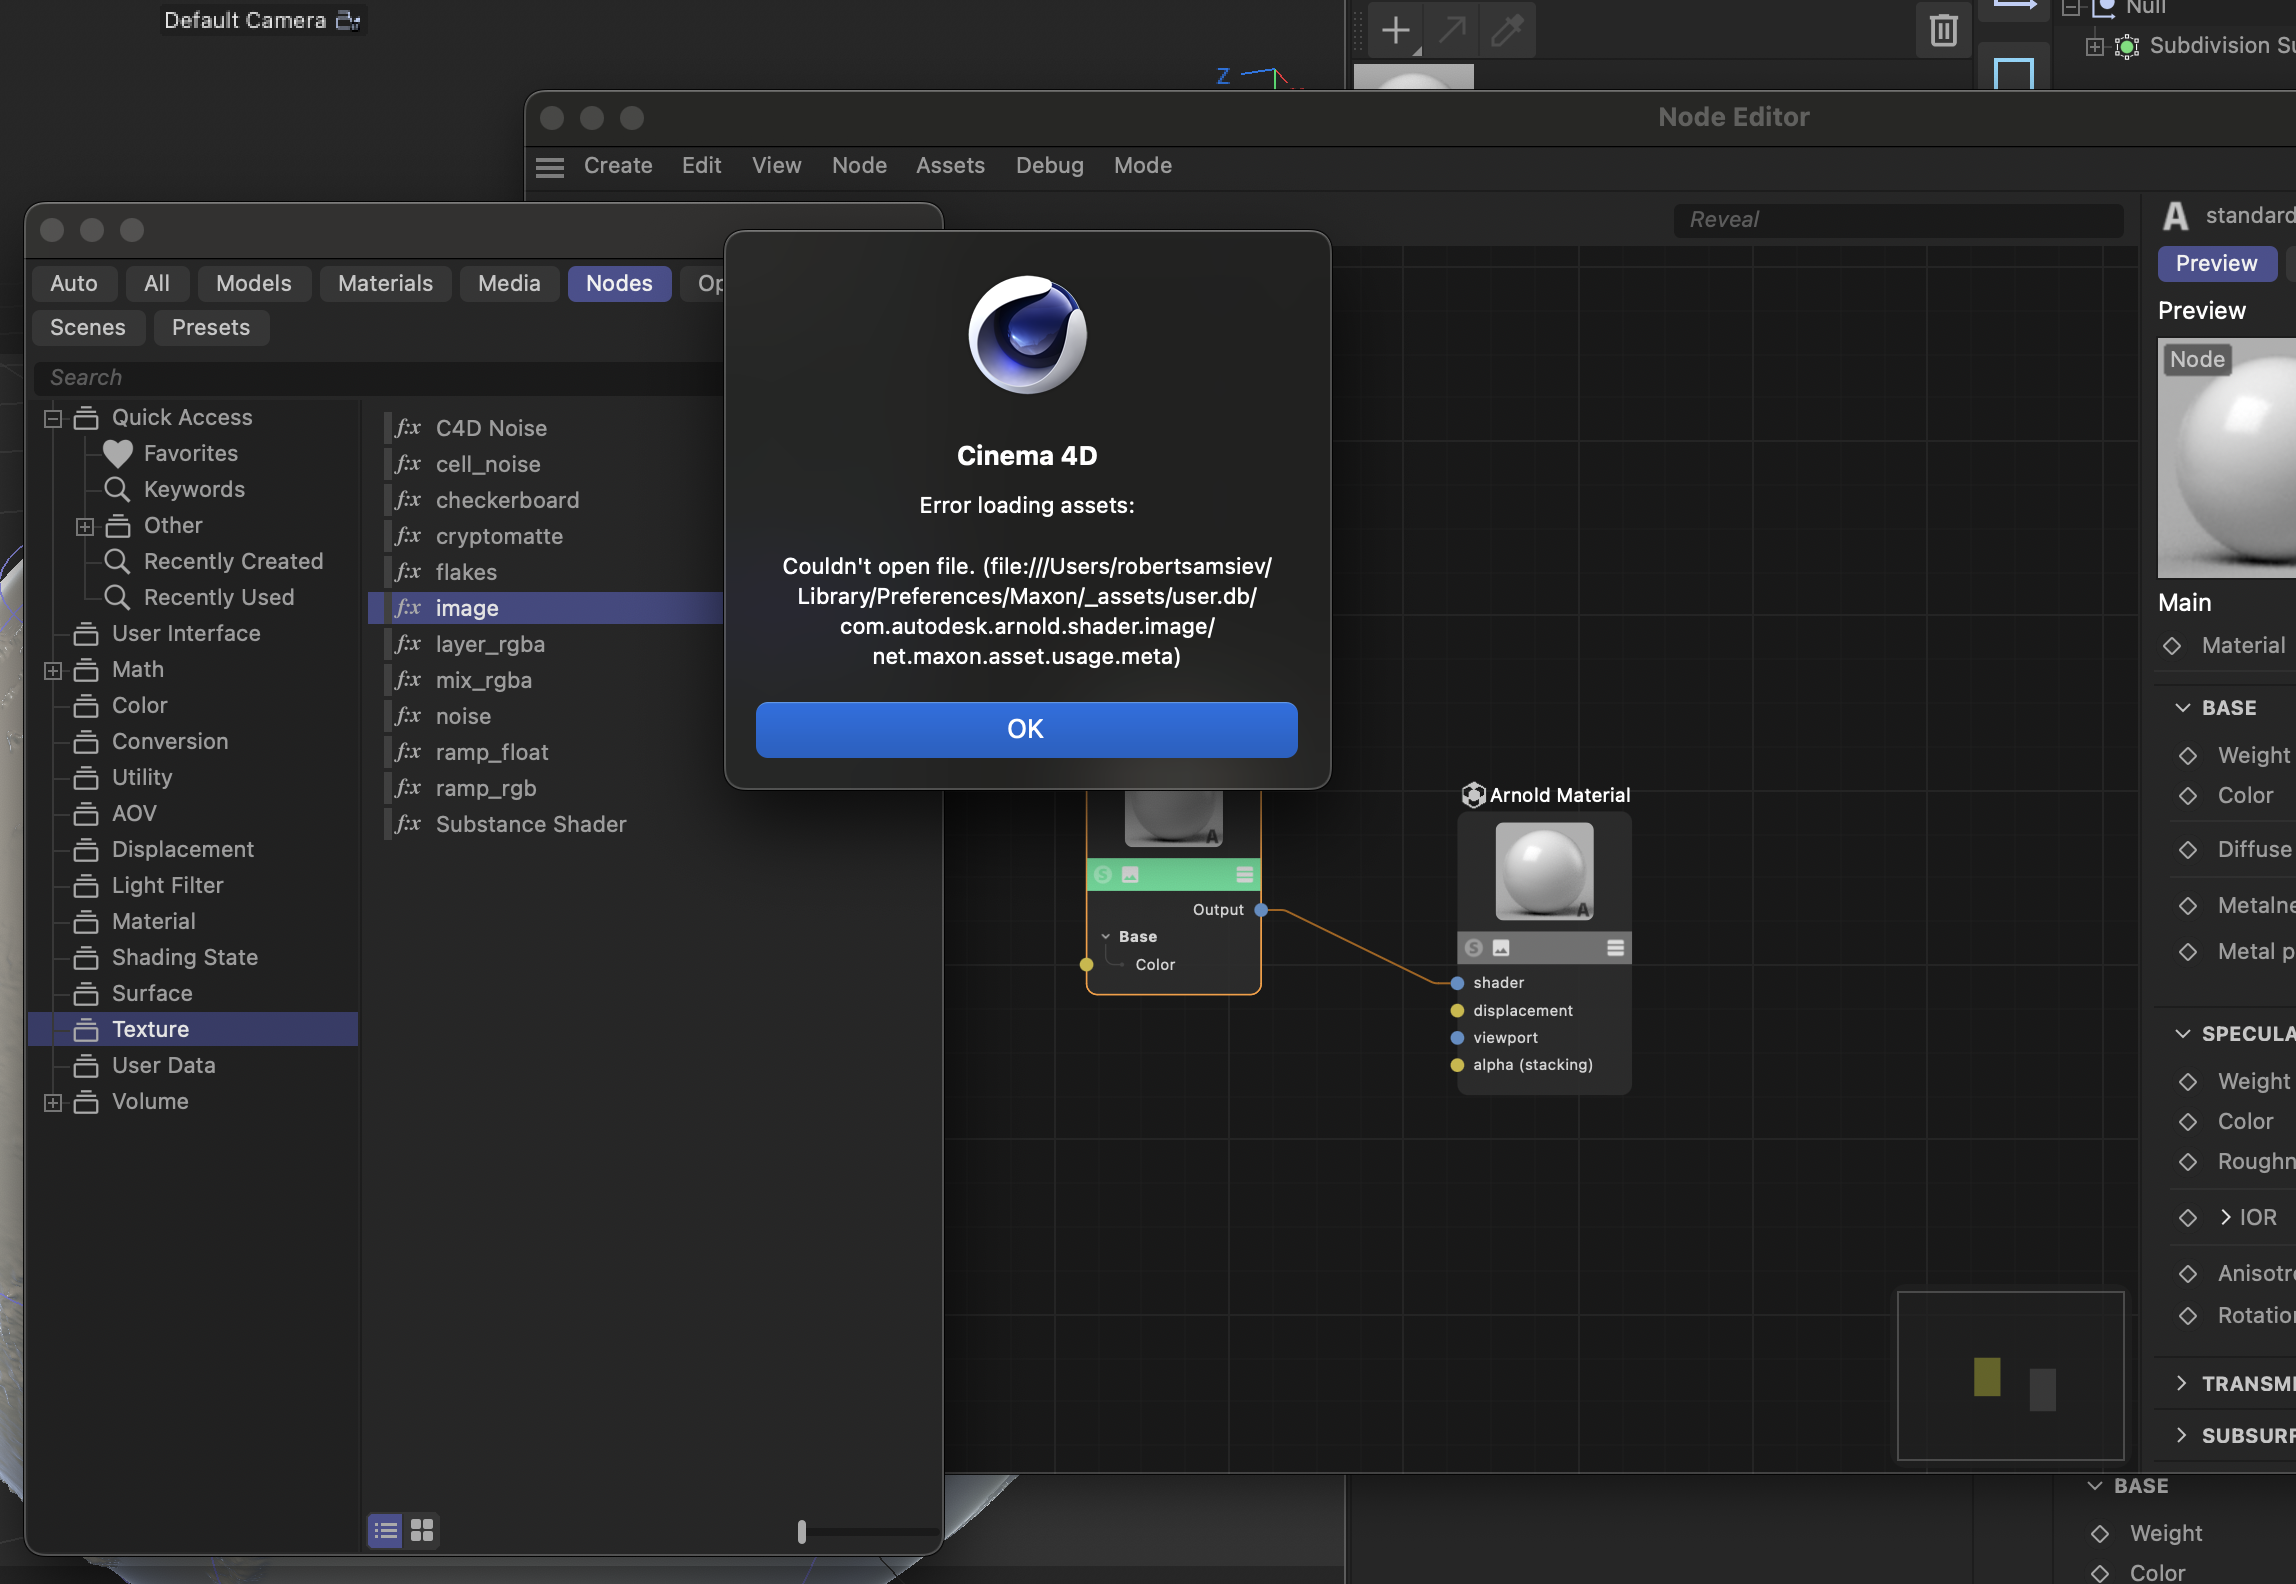Image resolution: width=2296 pixels, height=1584 pixels.
Task: Open the Create menu in Node Editor
Action: 618,166
